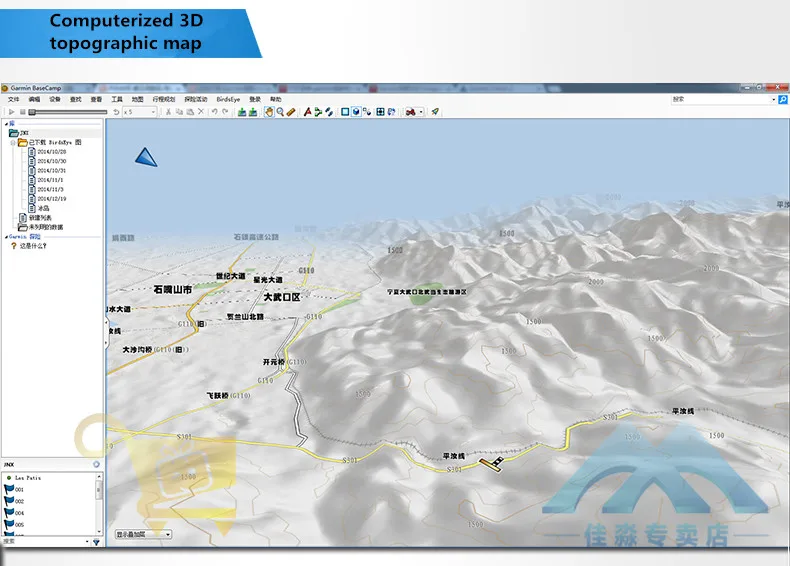Select list item 2014/11/1

click(x=45, y=180)
